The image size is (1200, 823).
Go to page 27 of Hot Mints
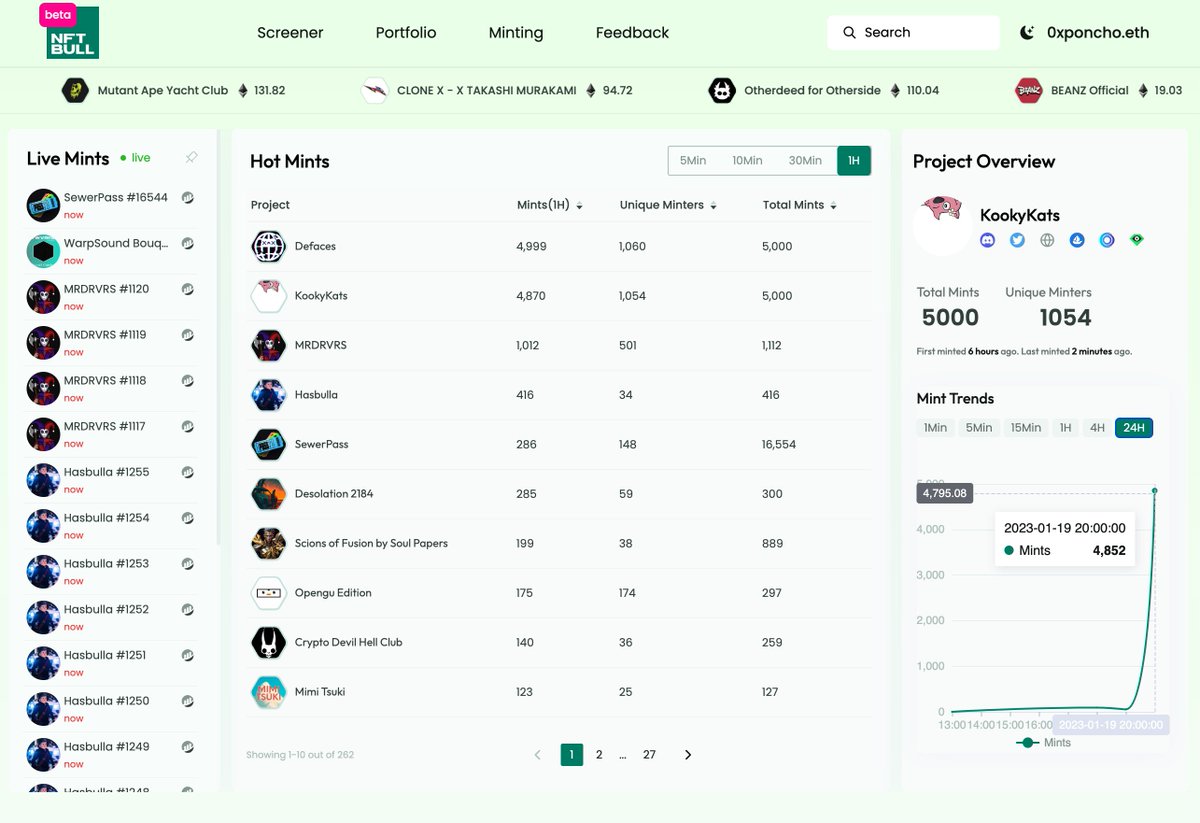click(x=649, y=754)
